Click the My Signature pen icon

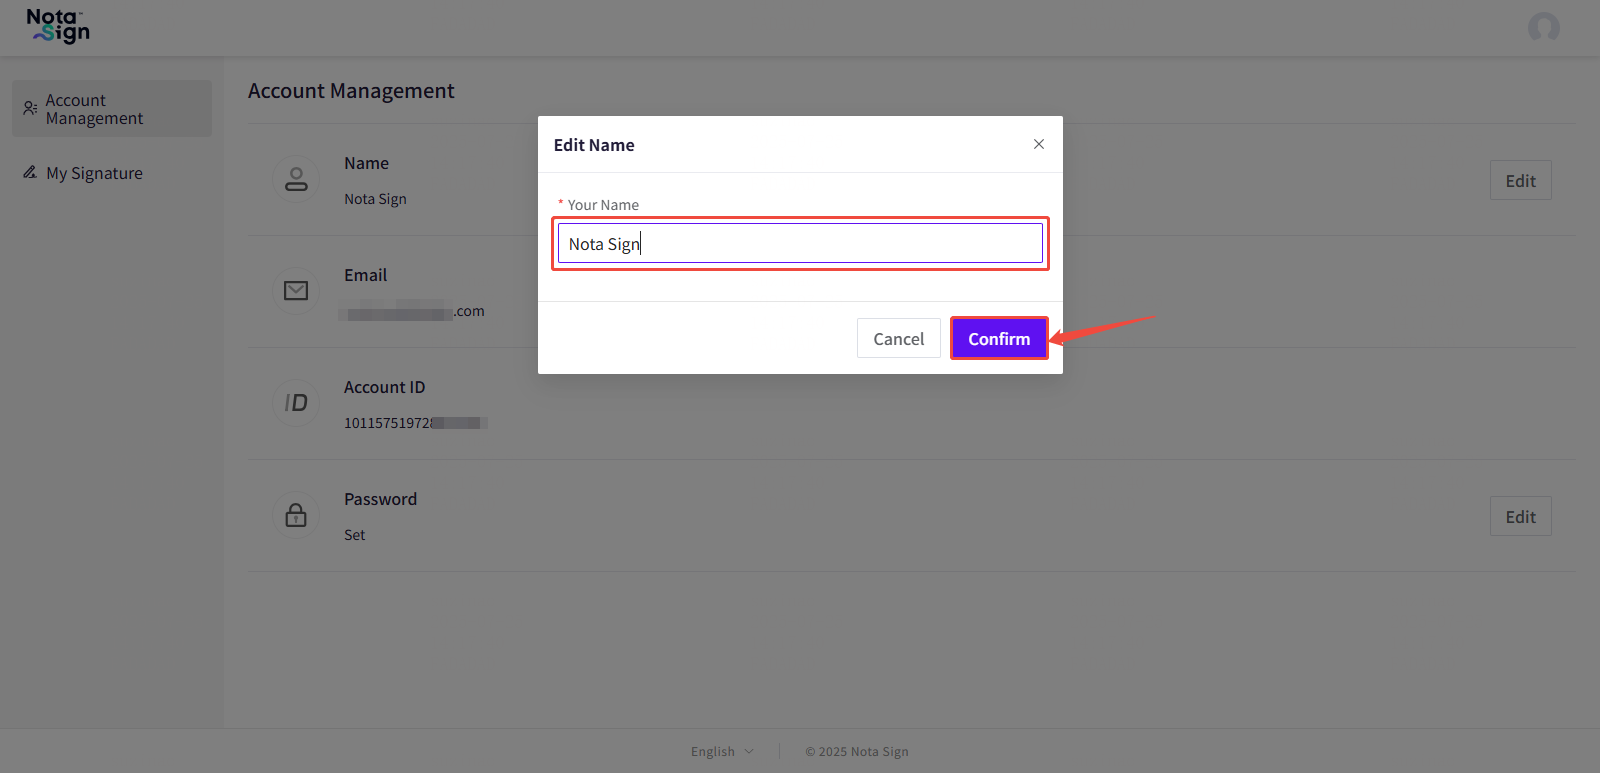(30, 173)
